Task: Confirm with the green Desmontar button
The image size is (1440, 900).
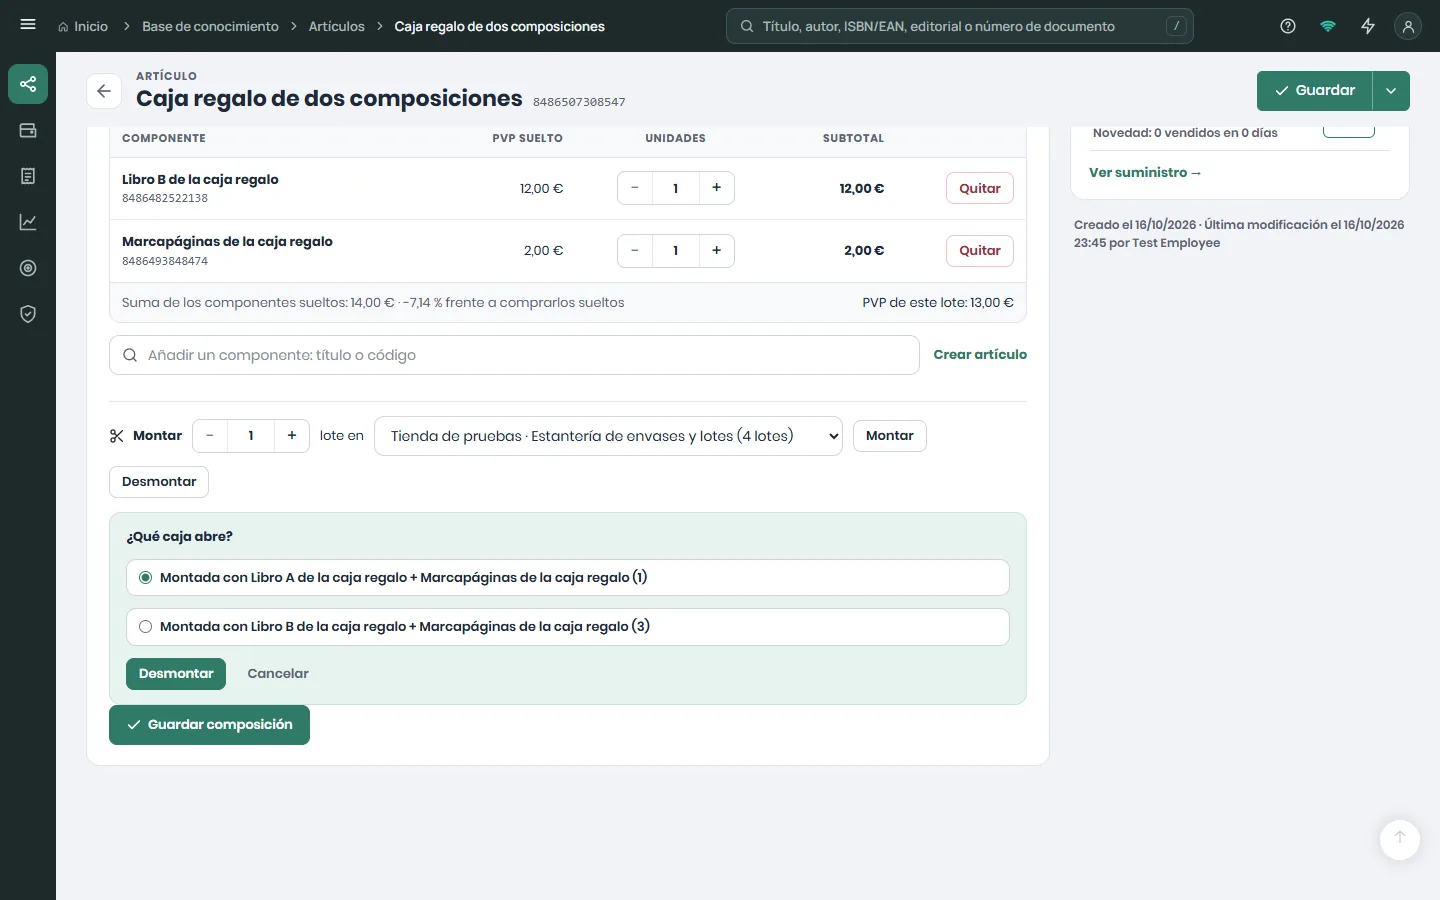Action: (176, 674)
